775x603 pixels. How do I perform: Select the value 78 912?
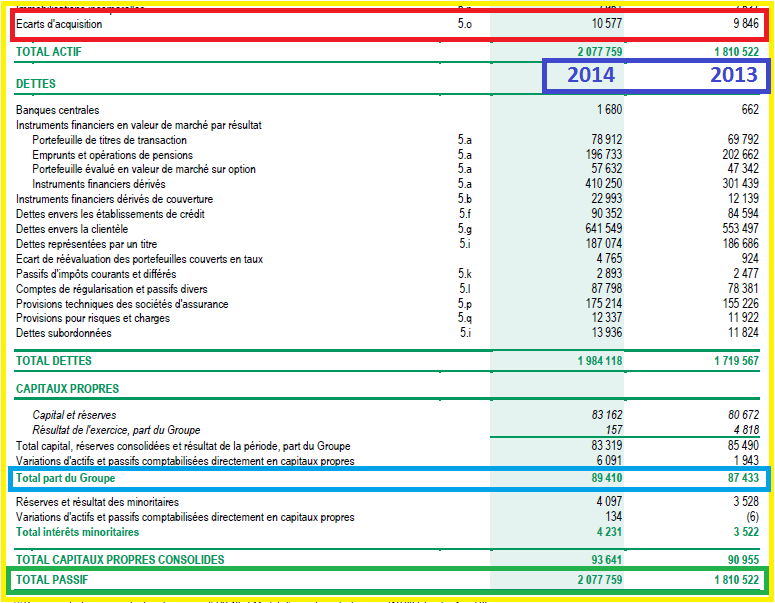coord(607,139)
